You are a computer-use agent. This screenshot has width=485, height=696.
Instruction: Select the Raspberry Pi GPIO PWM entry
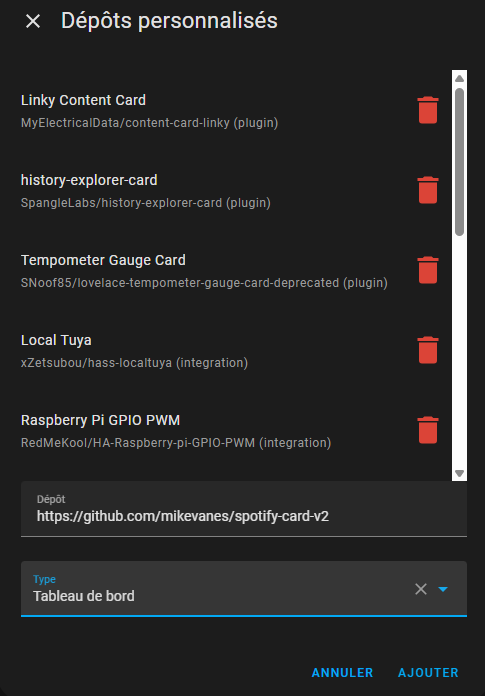point(214,430)
